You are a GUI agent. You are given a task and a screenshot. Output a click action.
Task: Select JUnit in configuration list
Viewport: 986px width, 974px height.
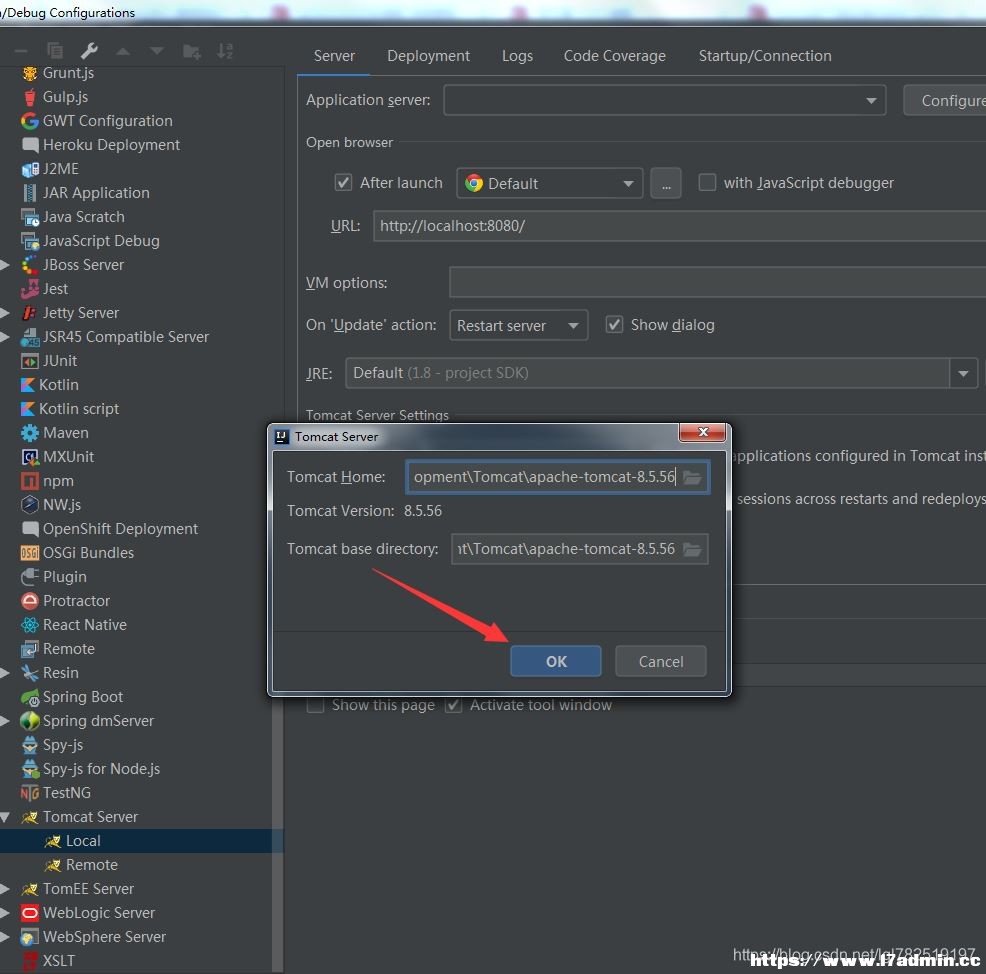(60, 361)
